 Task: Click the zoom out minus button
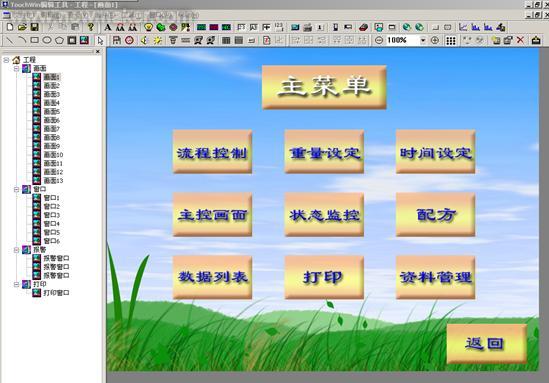pos(378,41)
